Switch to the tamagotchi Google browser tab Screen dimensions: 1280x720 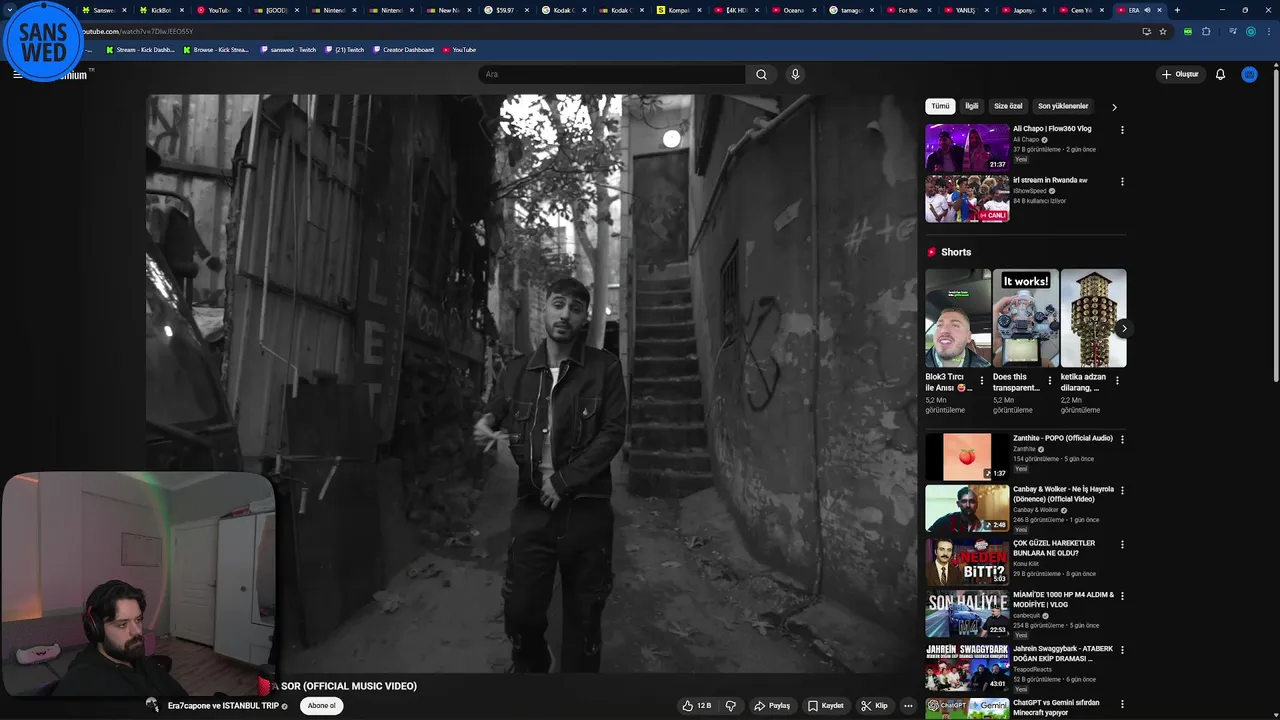coord(851,10)
